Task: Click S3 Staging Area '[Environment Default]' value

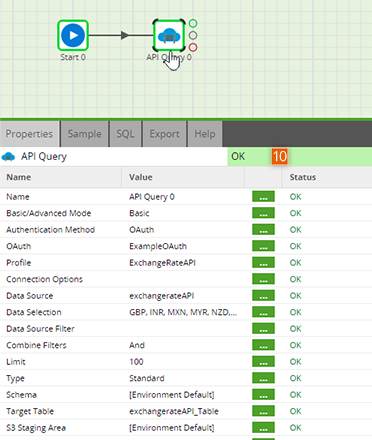Action: point(172,428)
